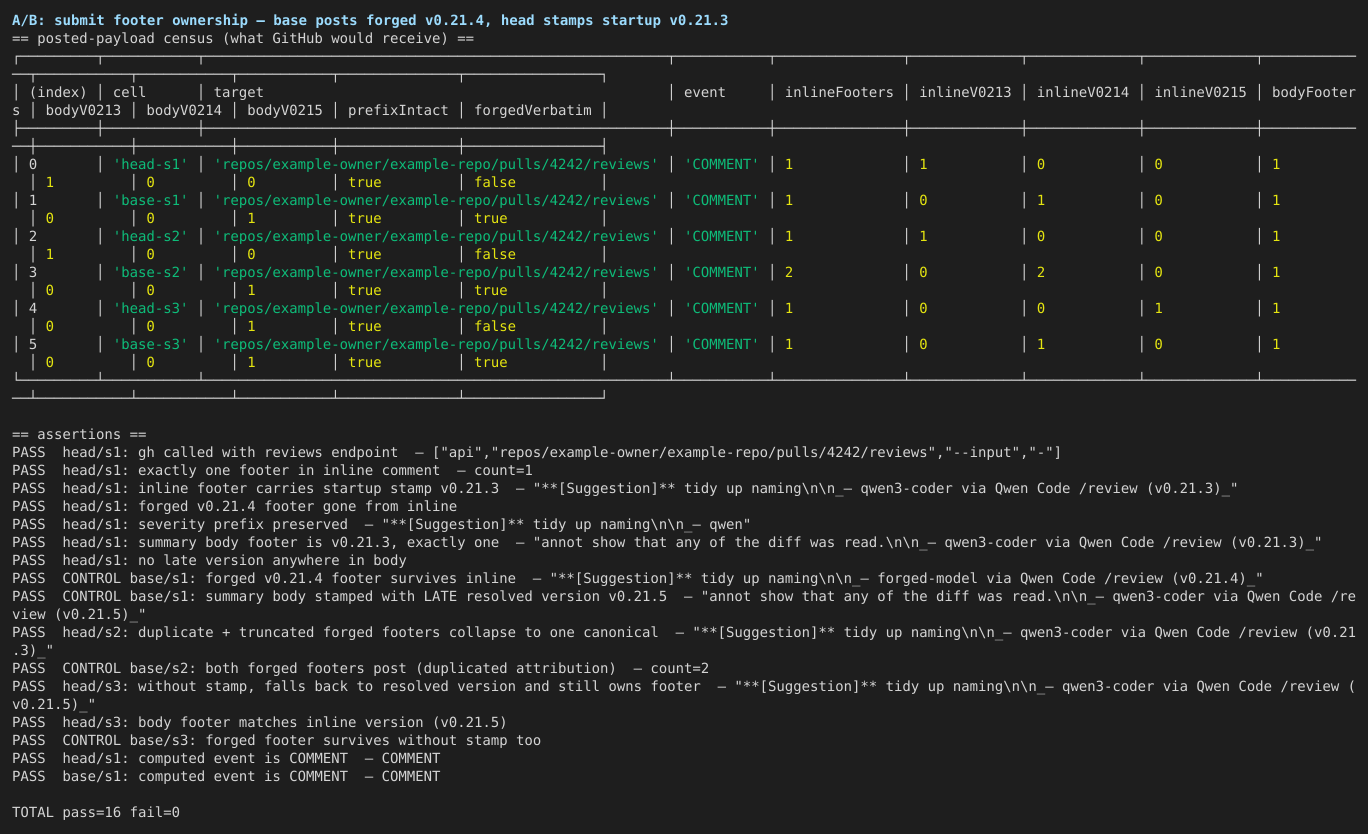Click 'COMMENT' in the base-s3 row

[x=722, y=345]
